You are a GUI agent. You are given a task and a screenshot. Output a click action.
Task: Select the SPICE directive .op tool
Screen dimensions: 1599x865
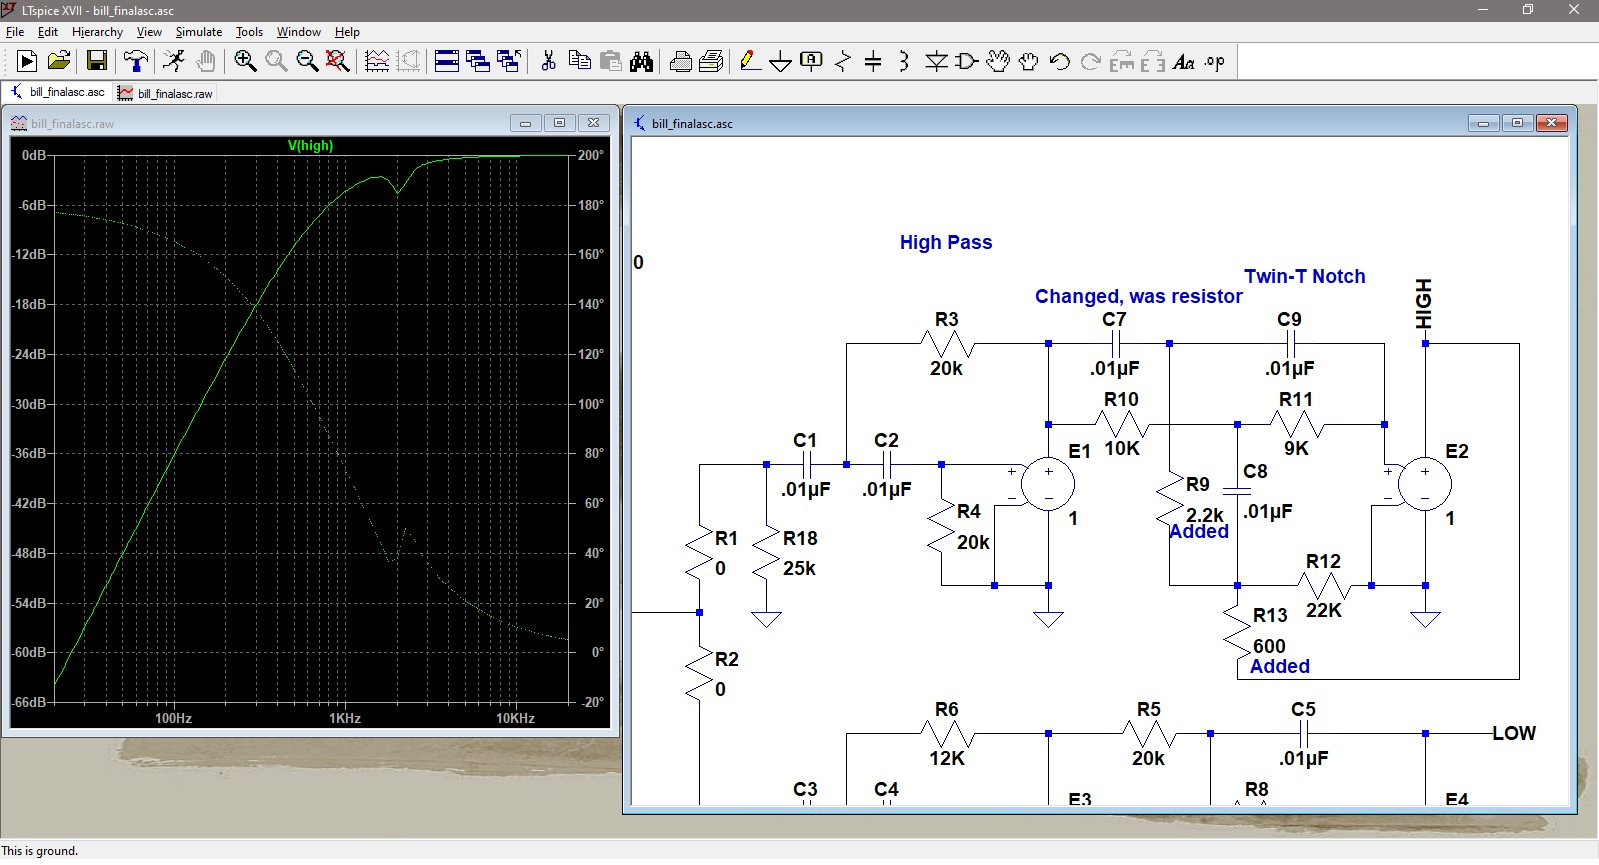tap(1215, 62)
